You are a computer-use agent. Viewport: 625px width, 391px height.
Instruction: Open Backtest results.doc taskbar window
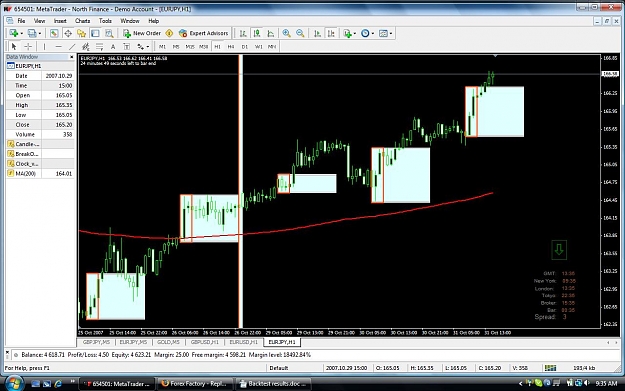273,384
